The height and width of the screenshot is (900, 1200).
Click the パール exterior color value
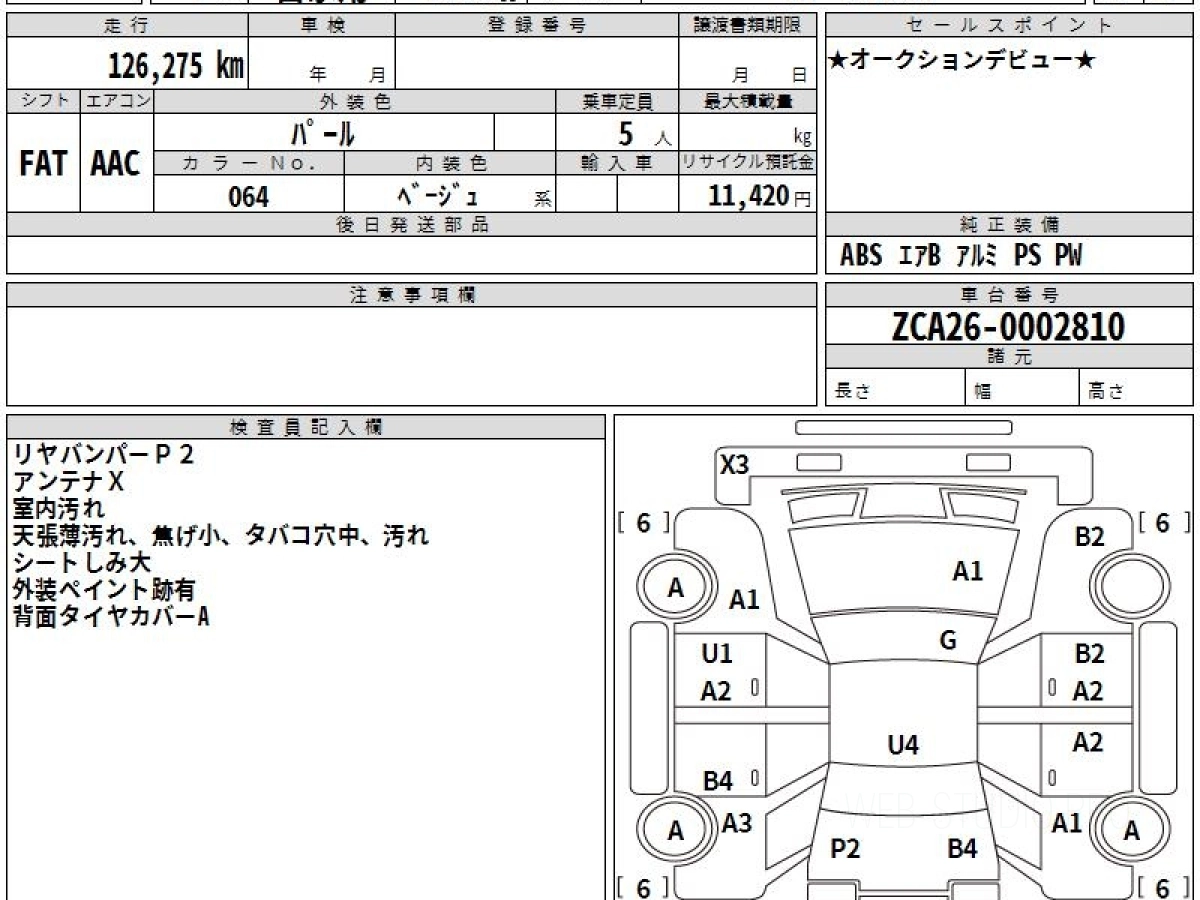point(324,132)
